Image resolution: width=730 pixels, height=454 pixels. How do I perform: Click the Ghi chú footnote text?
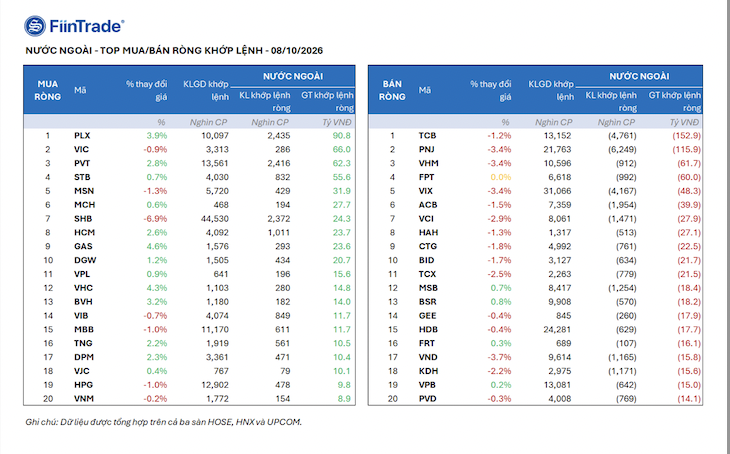163,422
